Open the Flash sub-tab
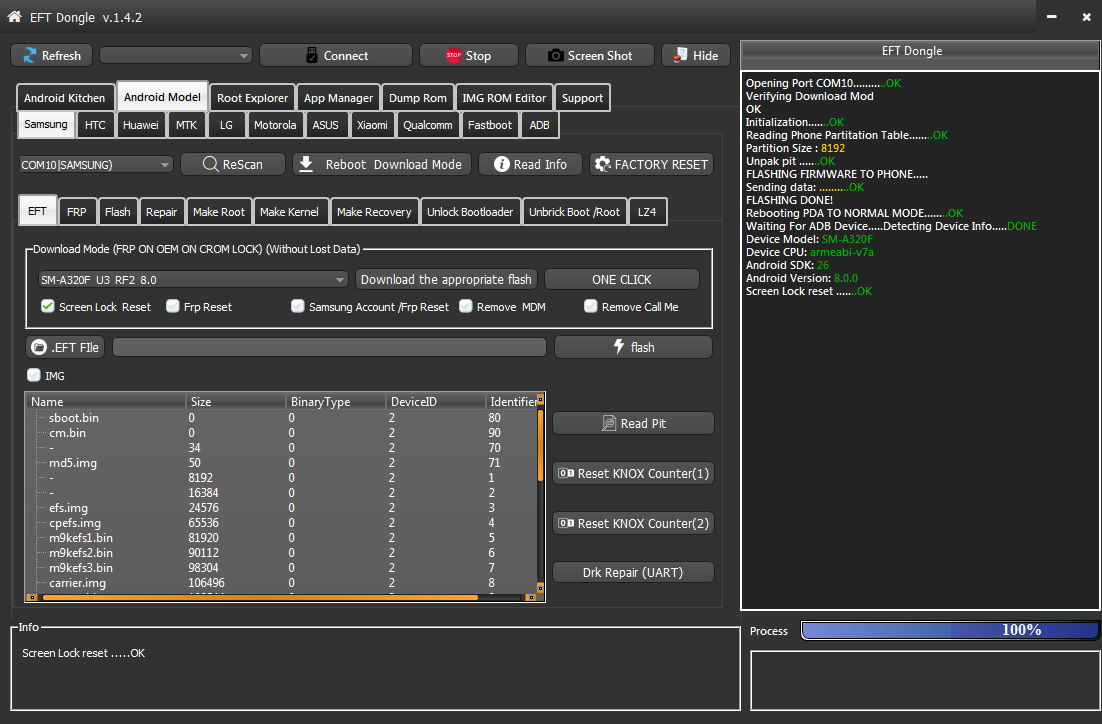The width and height of the screenshot is (1102, 724). coord(117,212)
